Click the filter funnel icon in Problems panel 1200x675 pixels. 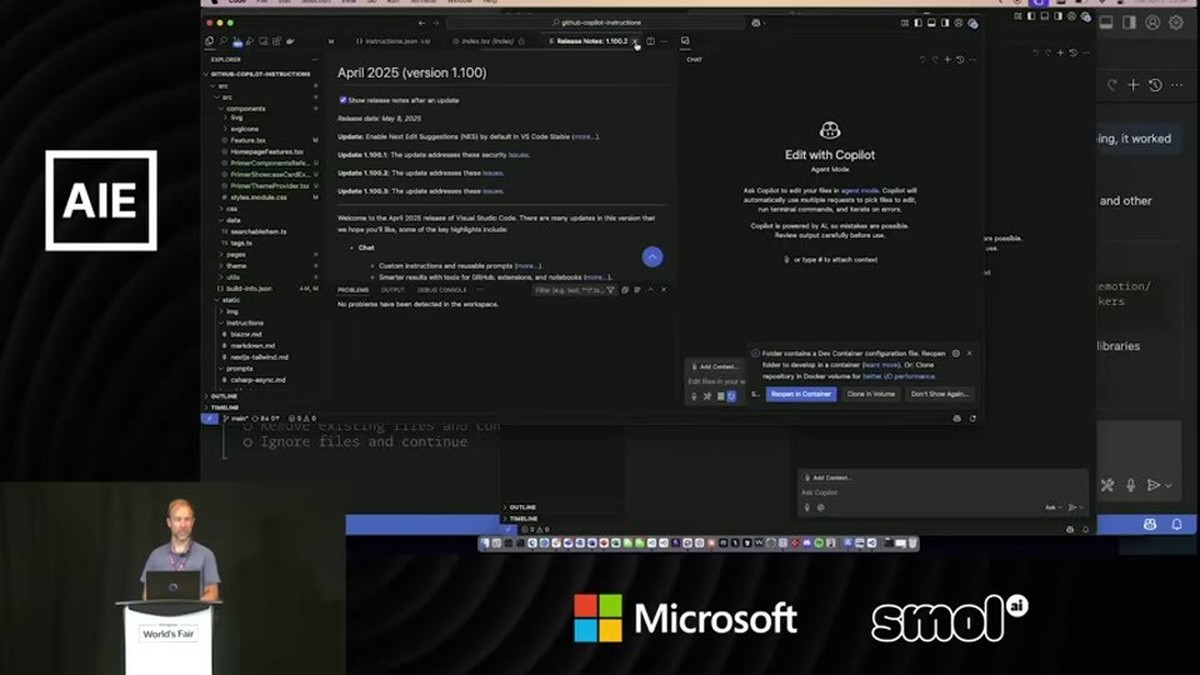pos(611,290)
